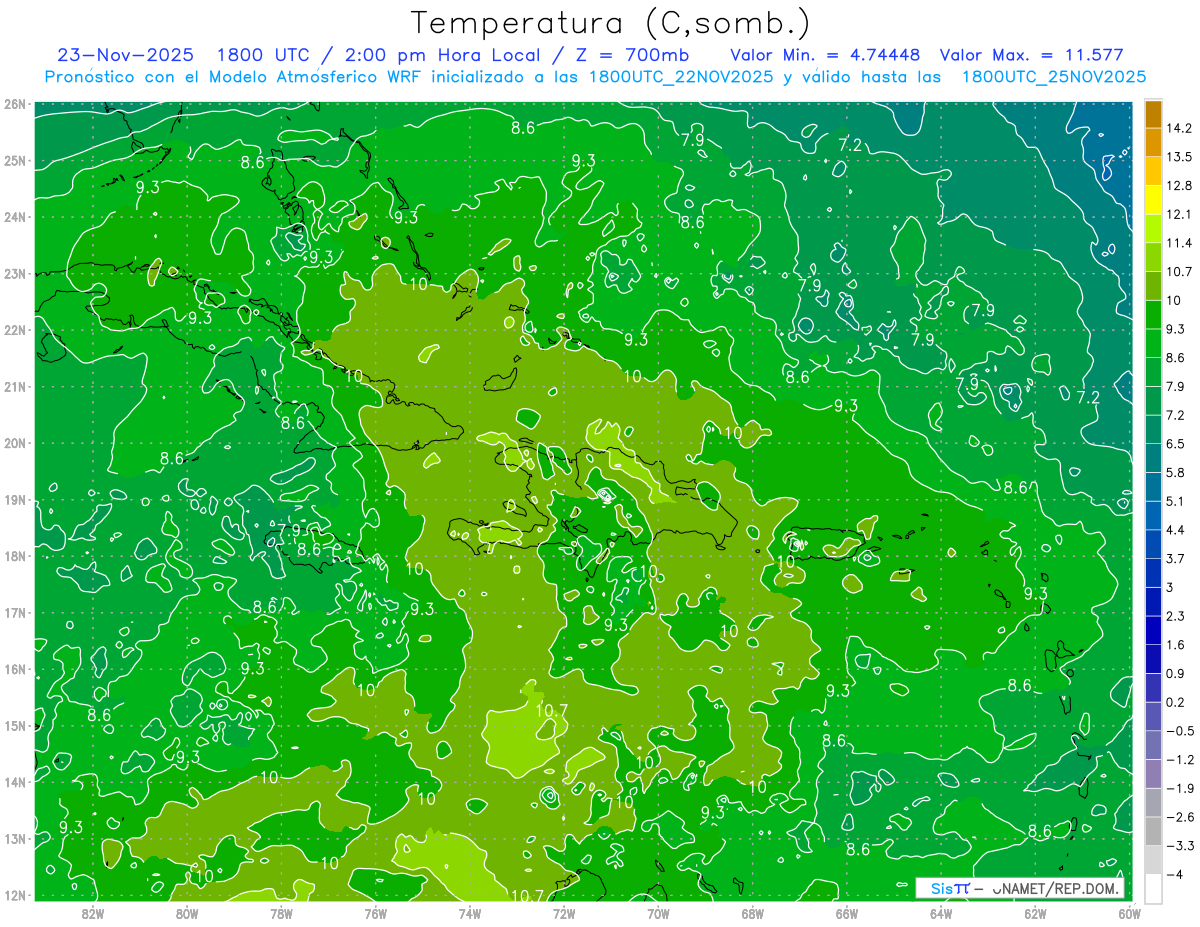Click legend value "1.6"
The width and height of the screenshot is (1200, 927).
(1175, 644)
